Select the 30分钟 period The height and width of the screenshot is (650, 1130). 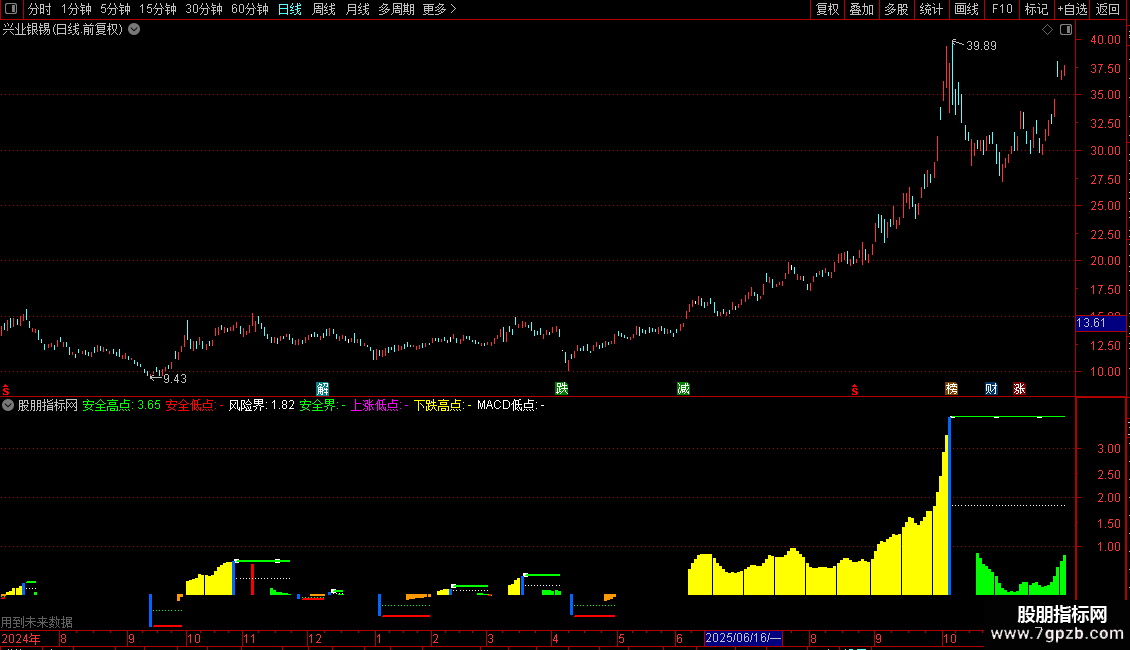[x=204, y=9]
